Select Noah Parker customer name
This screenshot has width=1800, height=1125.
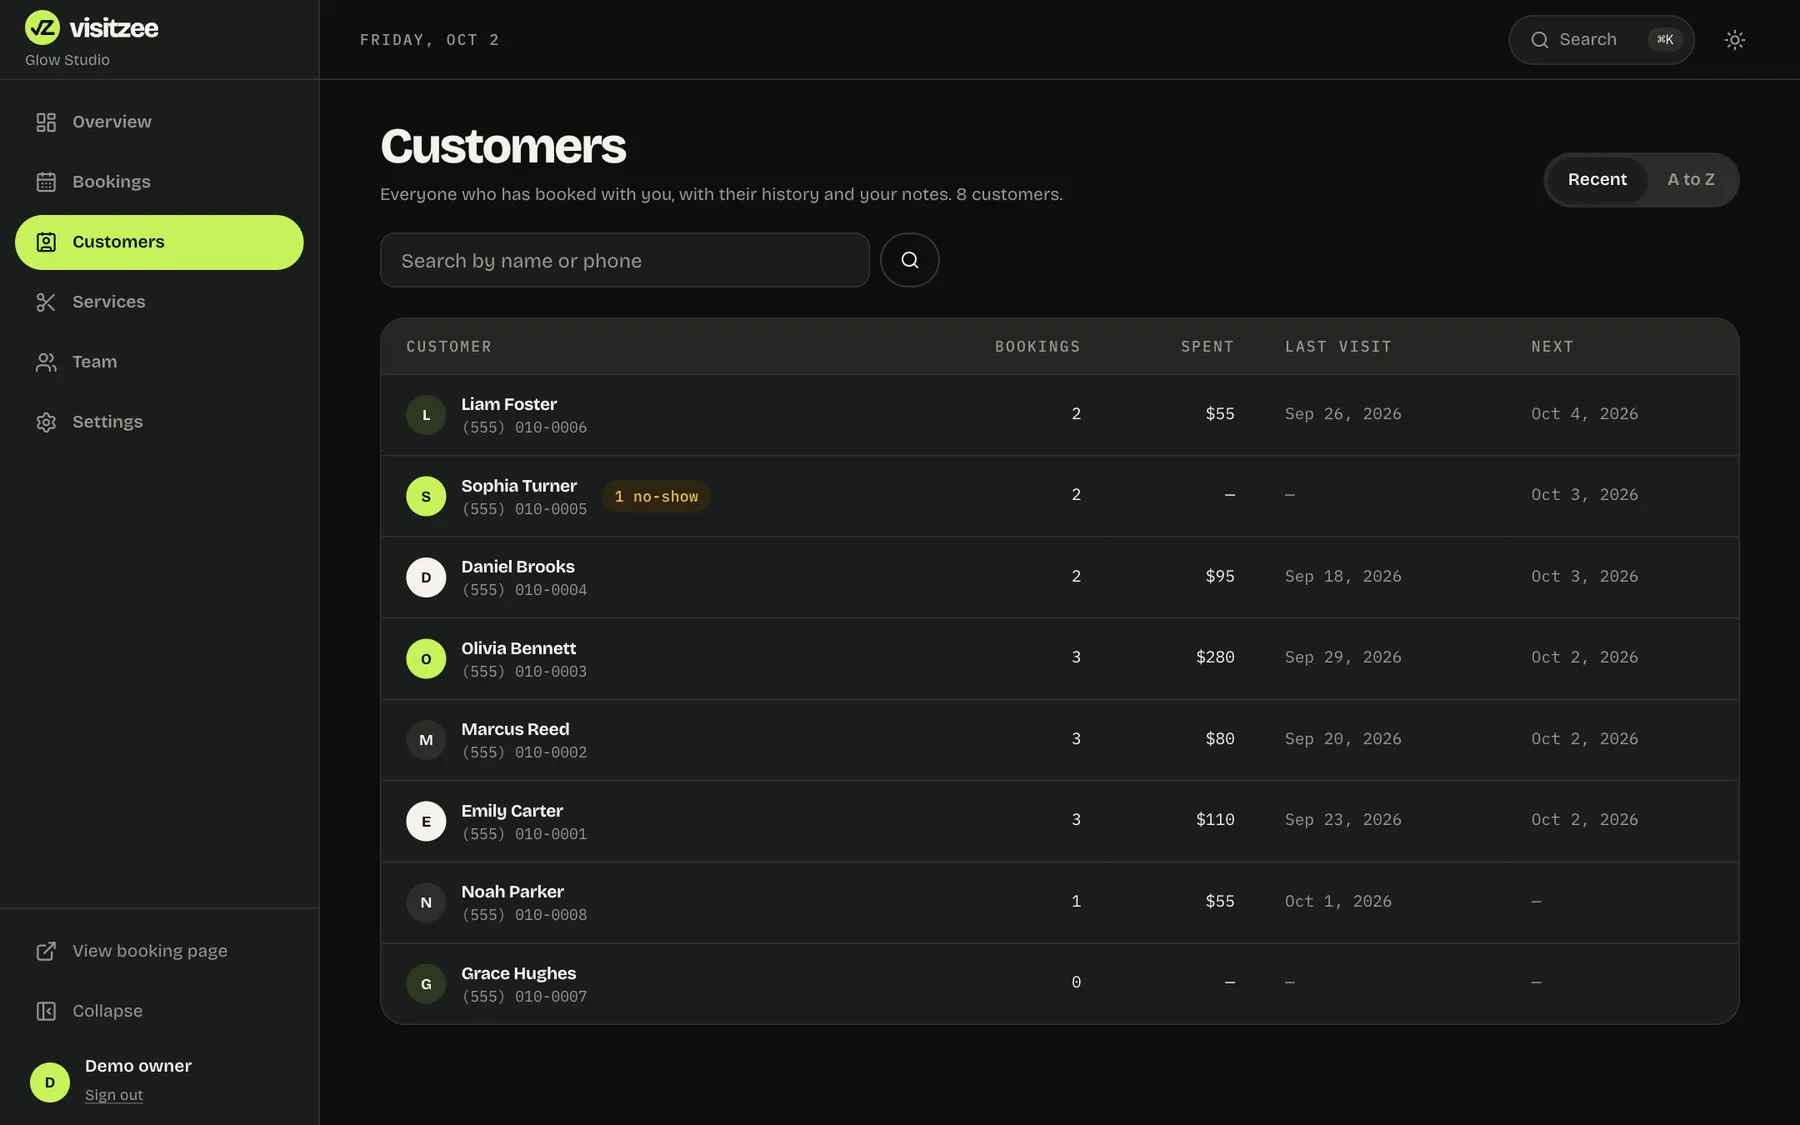pos(512,892)
